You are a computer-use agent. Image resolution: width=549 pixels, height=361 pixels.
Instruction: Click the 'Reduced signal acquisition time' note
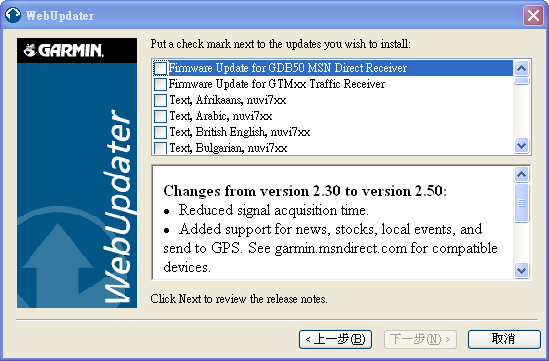(273, 210)
